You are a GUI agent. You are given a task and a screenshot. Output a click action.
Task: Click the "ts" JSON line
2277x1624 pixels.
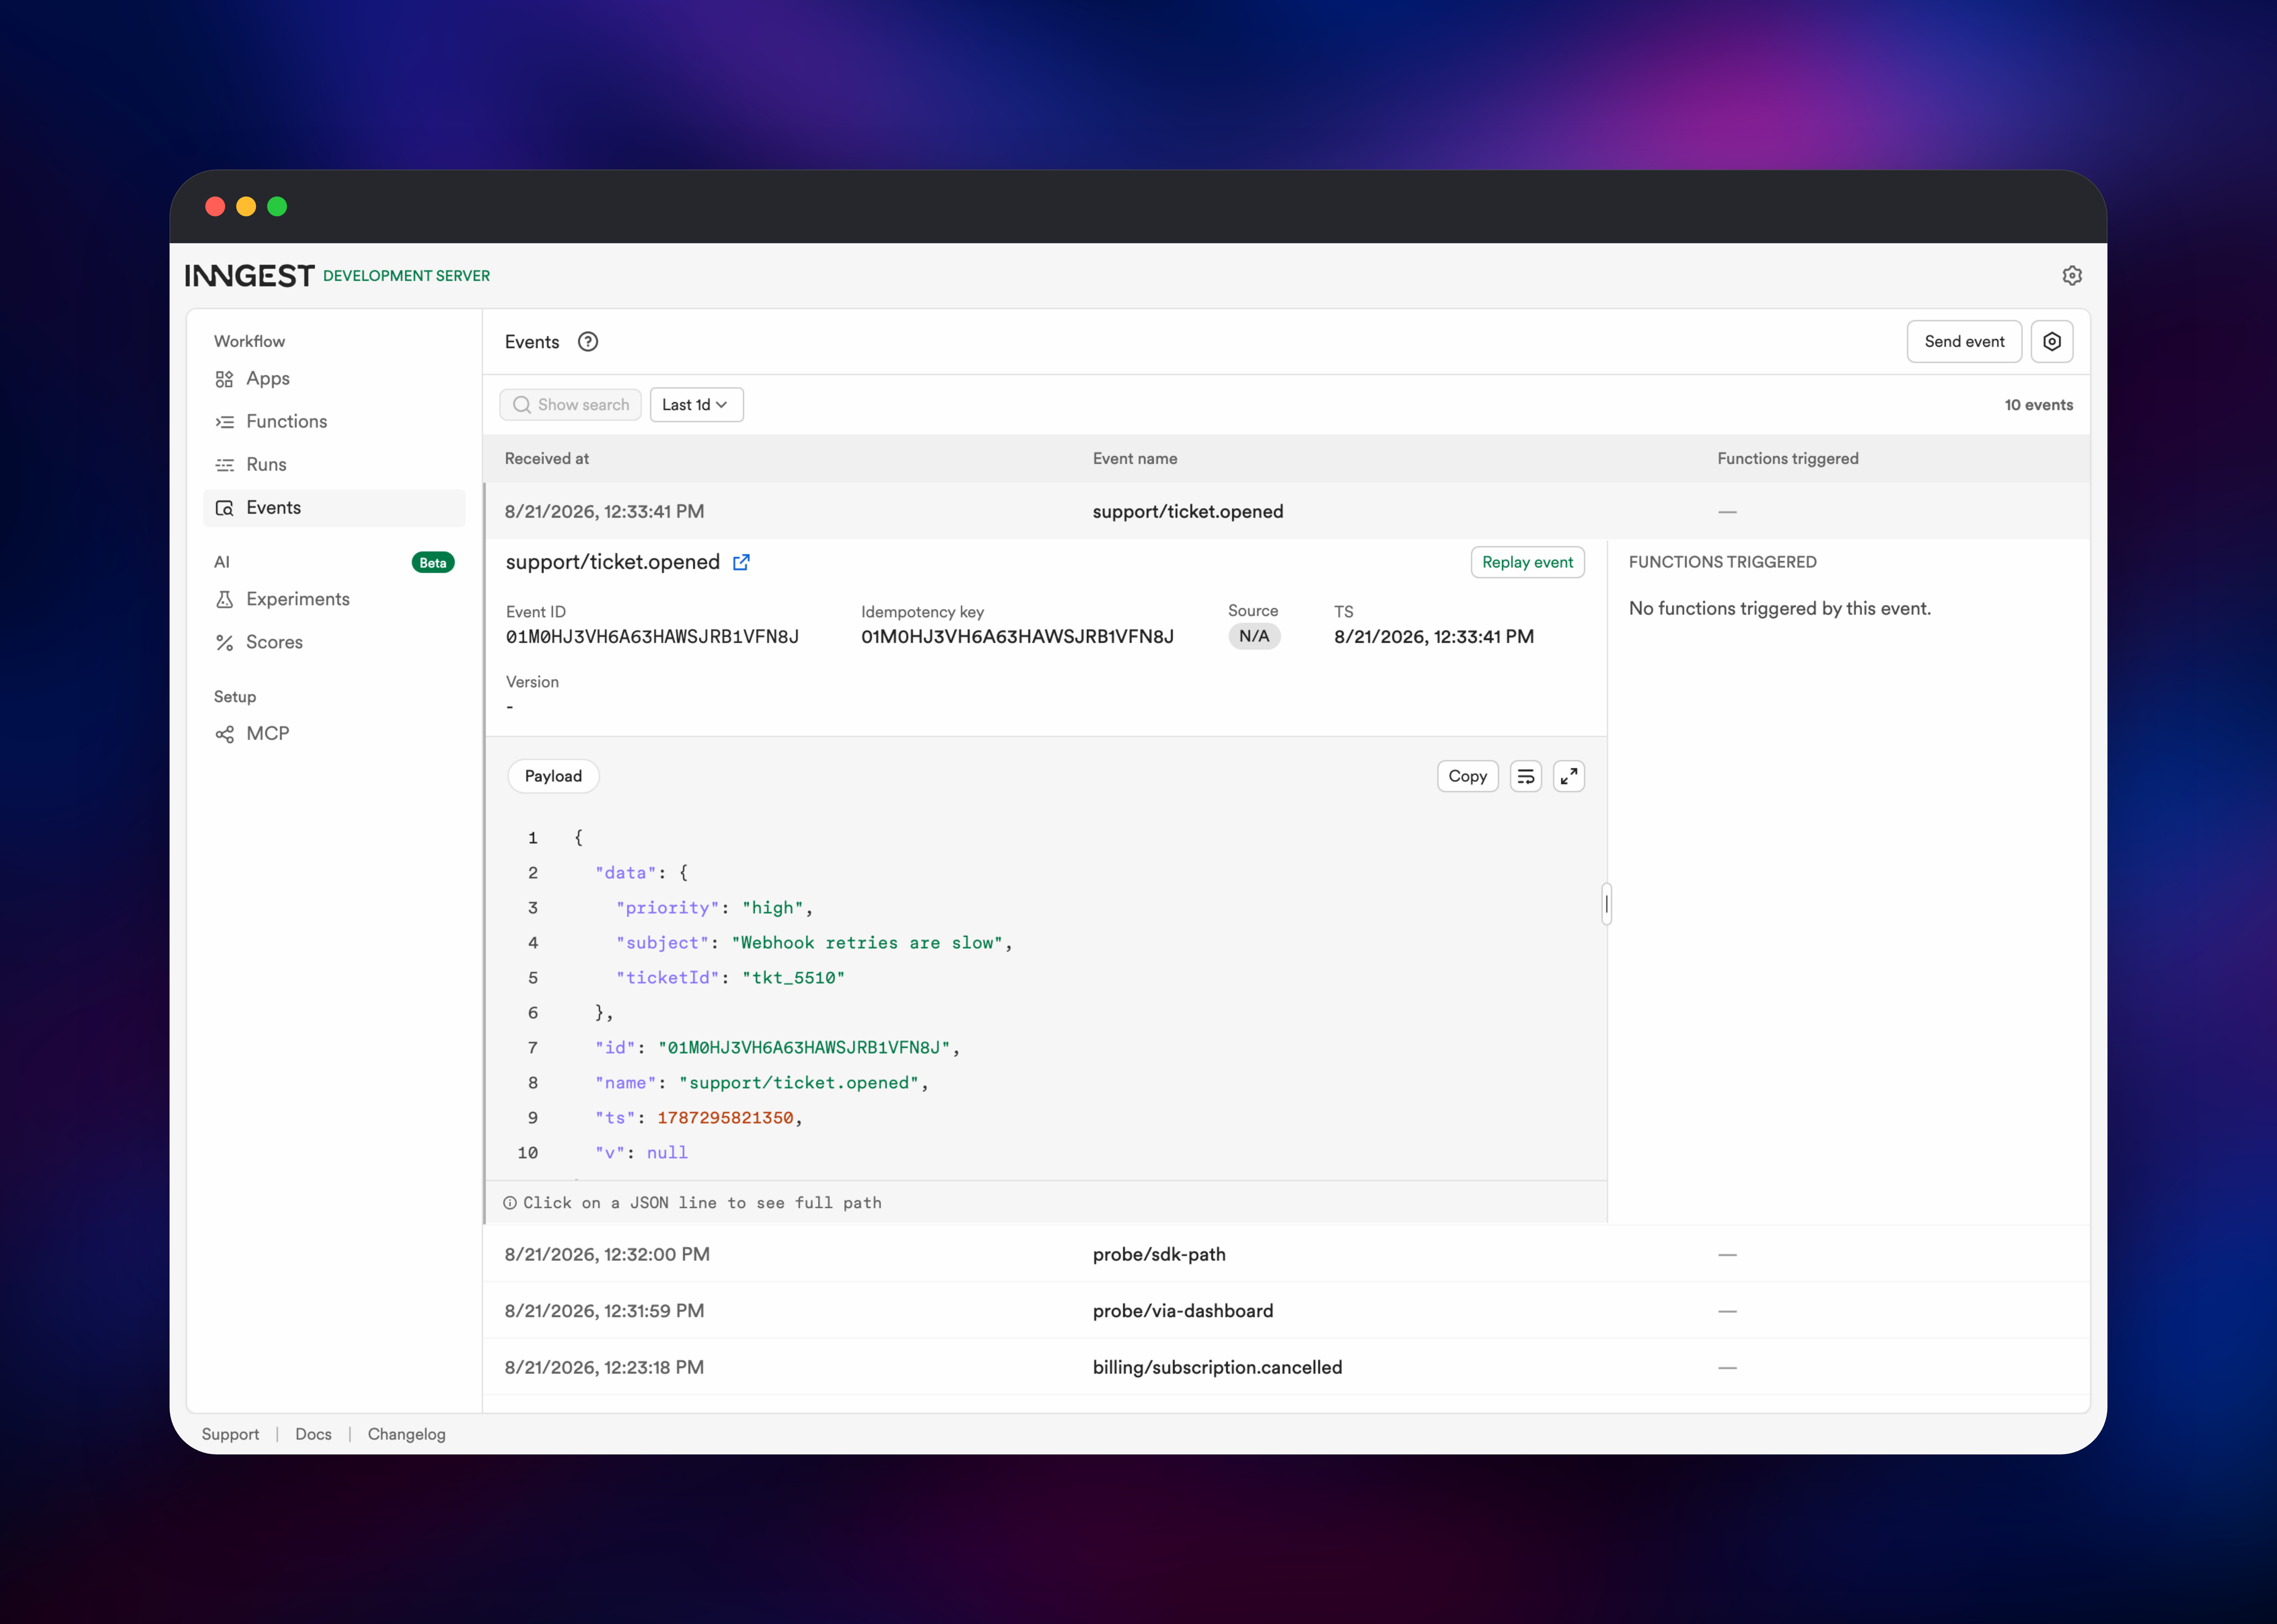click(699, 1118)
